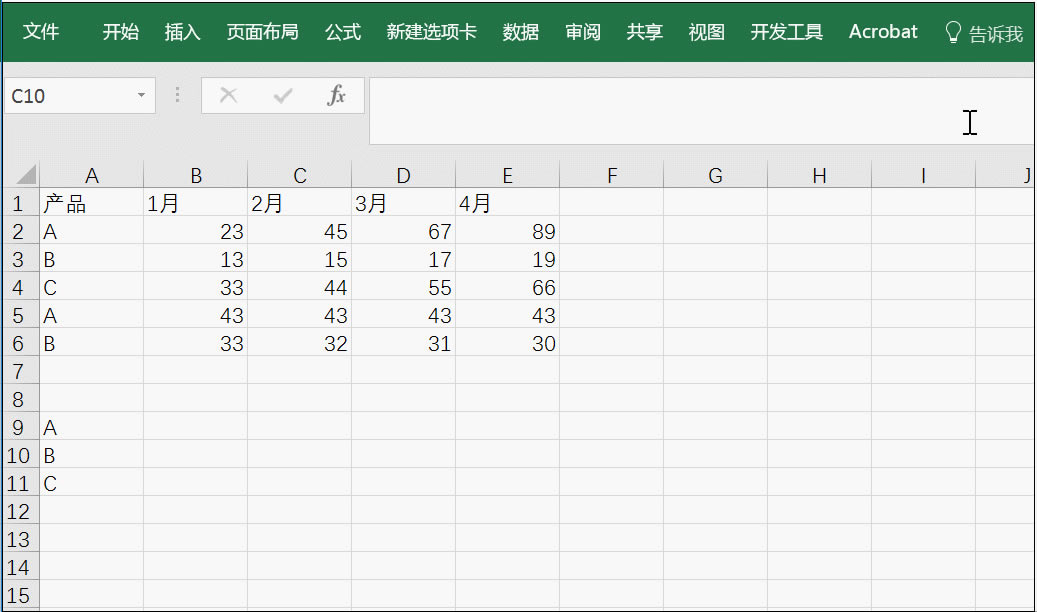Select column I header
1037x612 pixels.
click(x=923, y=175)
